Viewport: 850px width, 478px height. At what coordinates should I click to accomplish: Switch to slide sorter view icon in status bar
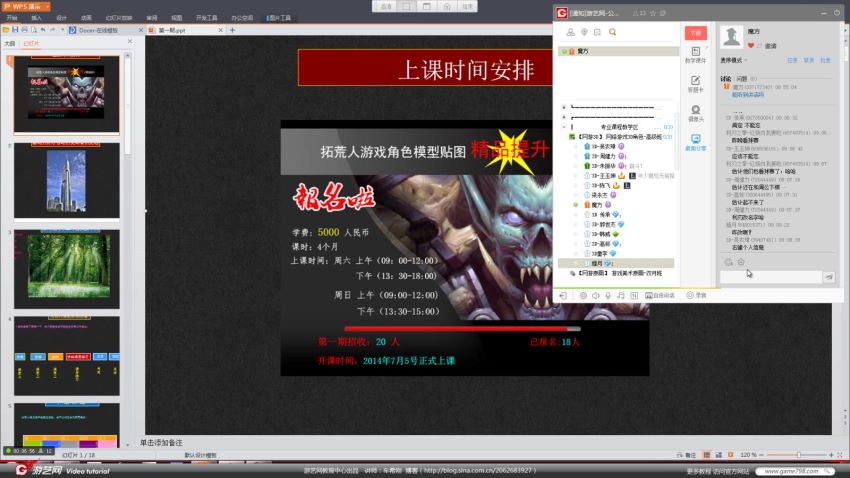[718, 455]
